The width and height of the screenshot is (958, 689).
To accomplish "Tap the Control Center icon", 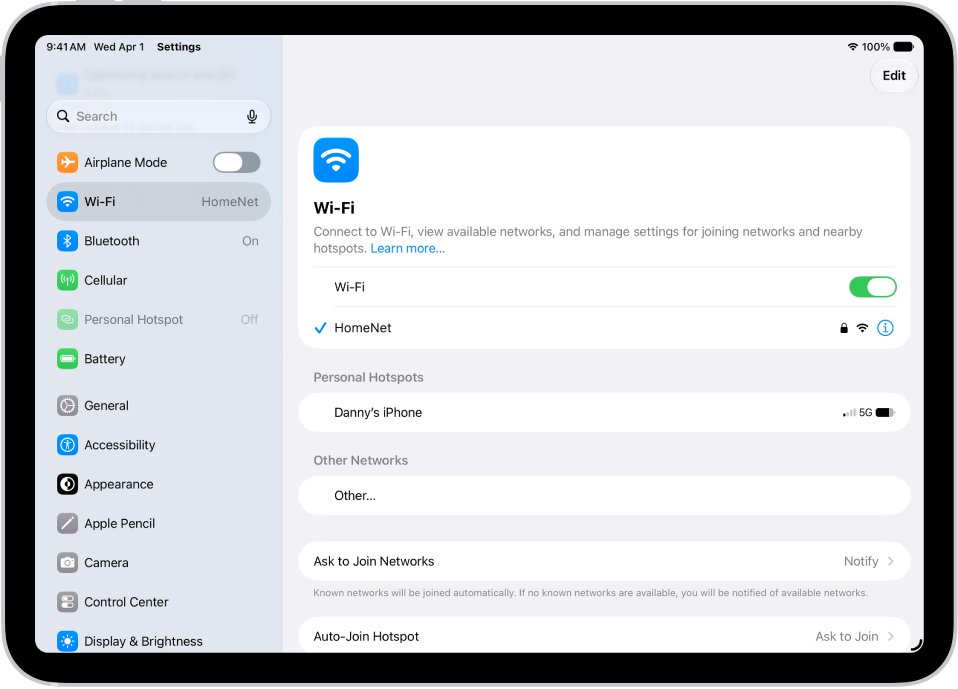I will [x=67, y=602].
